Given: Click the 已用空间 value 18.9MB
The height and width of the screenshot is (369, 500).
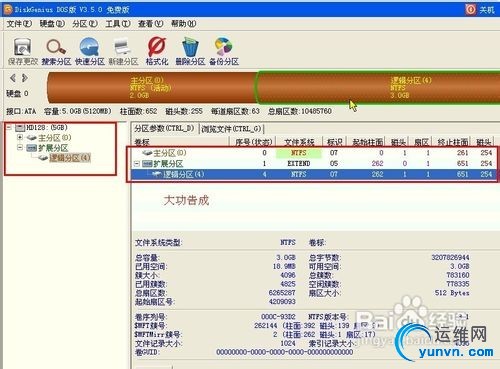Looking at the screenshot, I should coord(284,266).
